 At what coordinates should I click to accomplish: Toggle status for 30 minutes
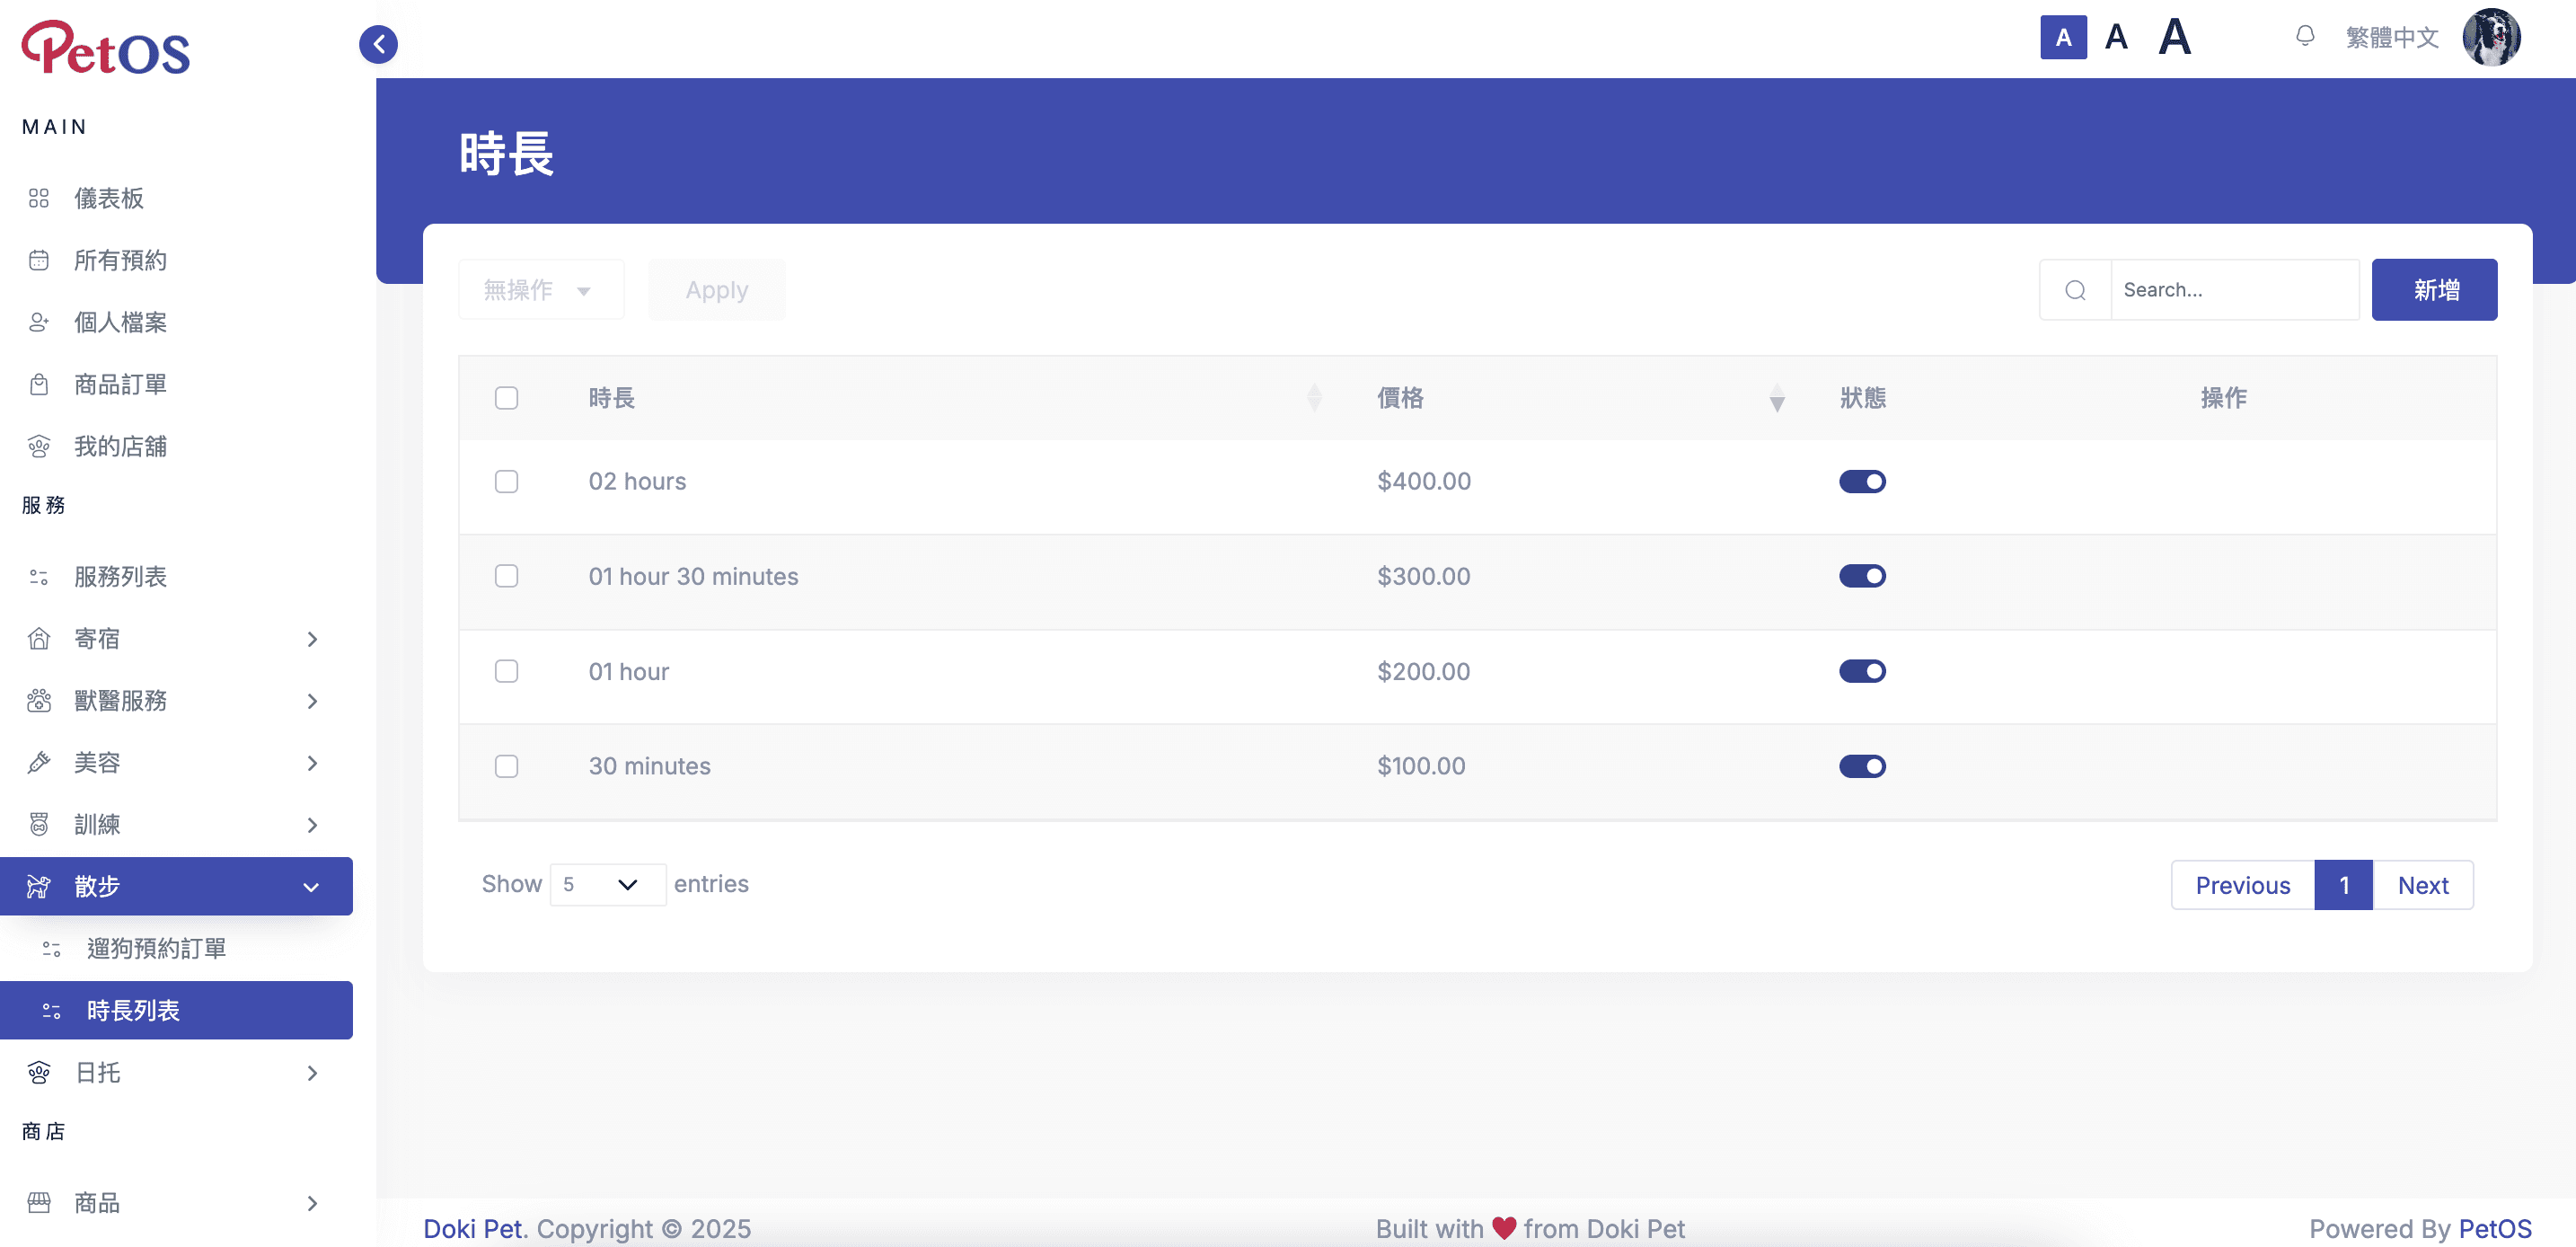[1862, 766]
